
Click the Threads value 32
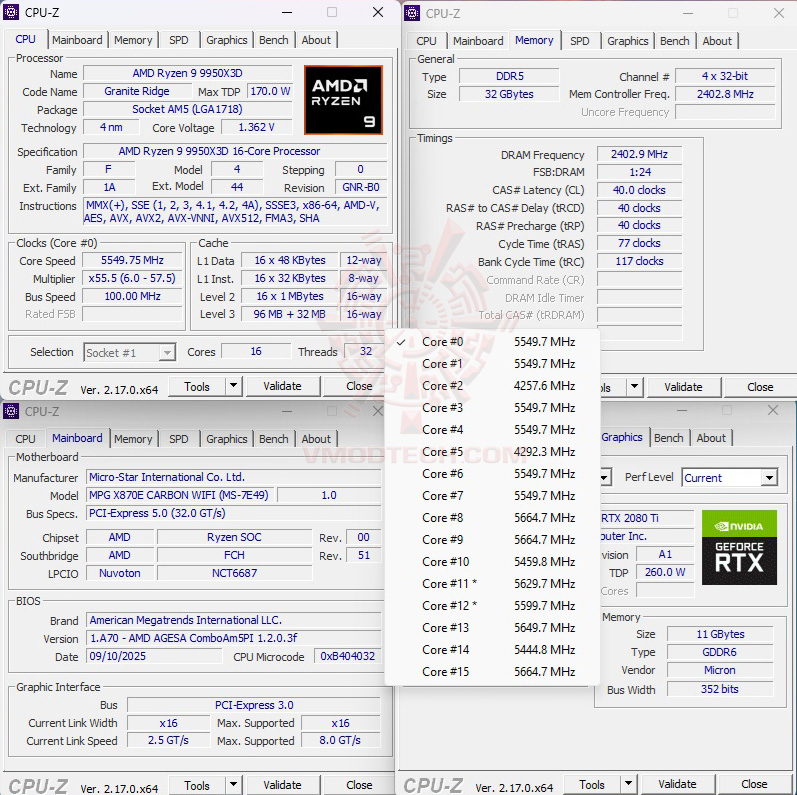(x=366, y=351)
